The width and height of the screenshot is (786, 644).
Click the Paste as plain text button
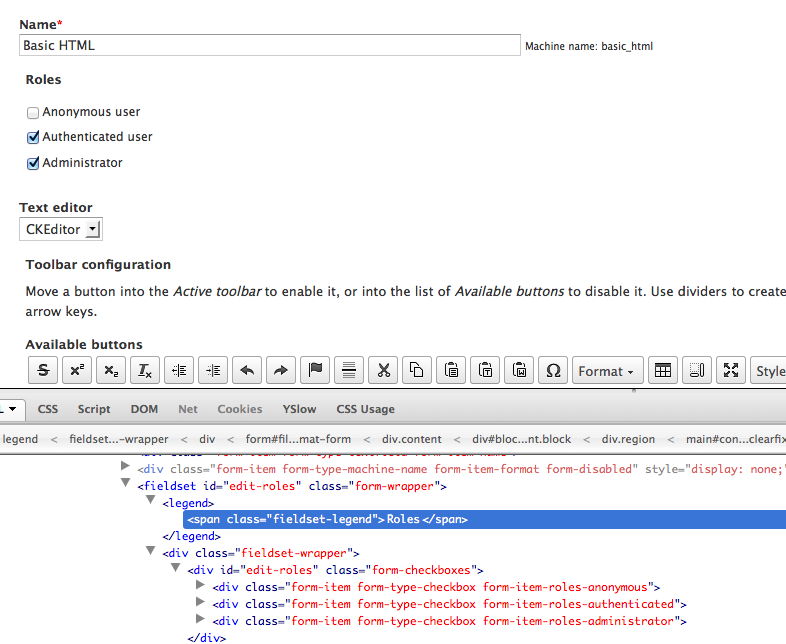pyautogui.click(x=485, y=370)
